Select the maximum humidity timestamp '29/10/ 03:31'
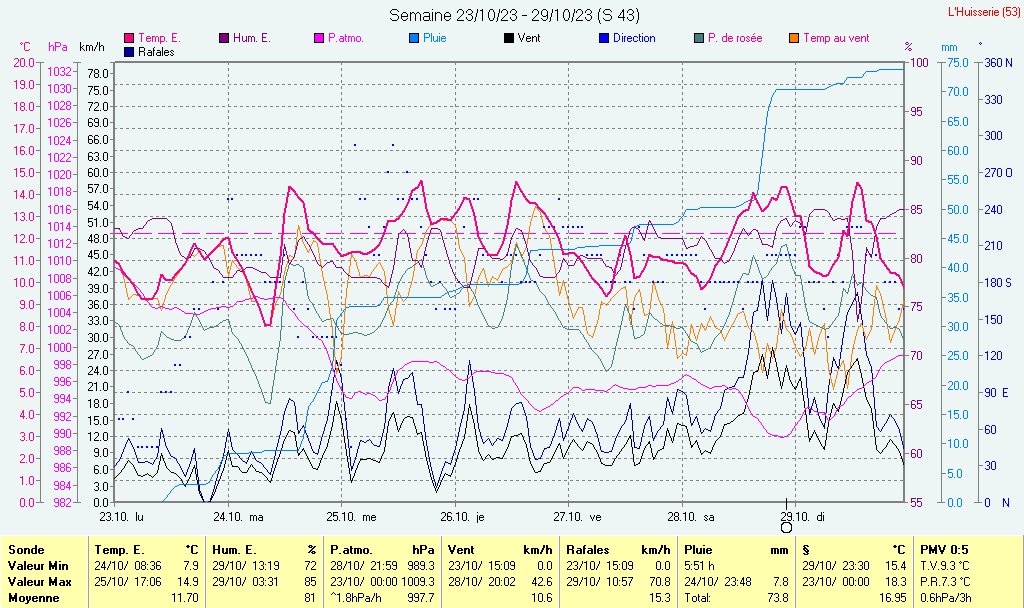 [x=246, y=581]
